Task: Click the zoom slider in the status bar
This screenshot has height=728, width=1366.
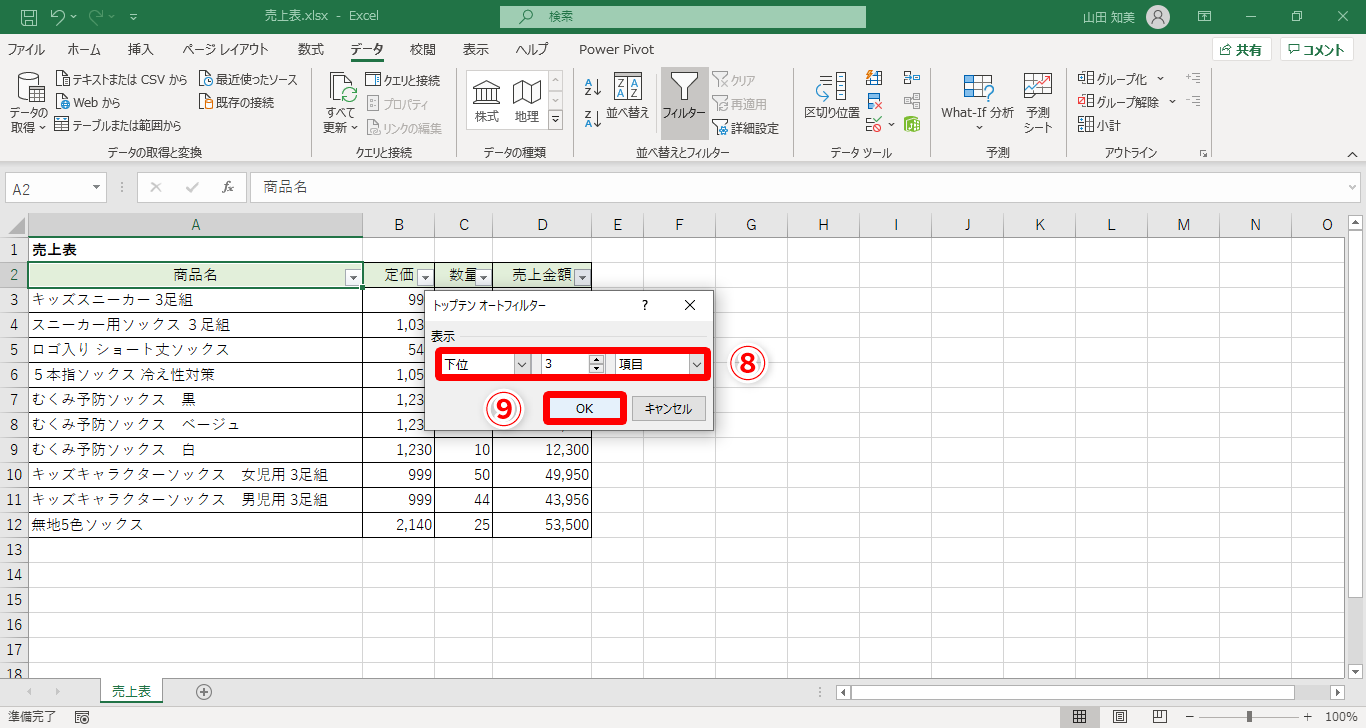Action: 1249,717
